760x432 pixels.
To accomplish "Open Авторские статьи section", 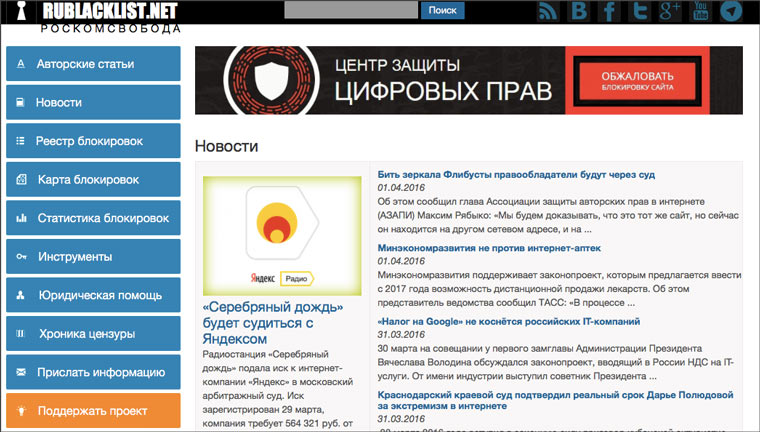I will 93,64.
